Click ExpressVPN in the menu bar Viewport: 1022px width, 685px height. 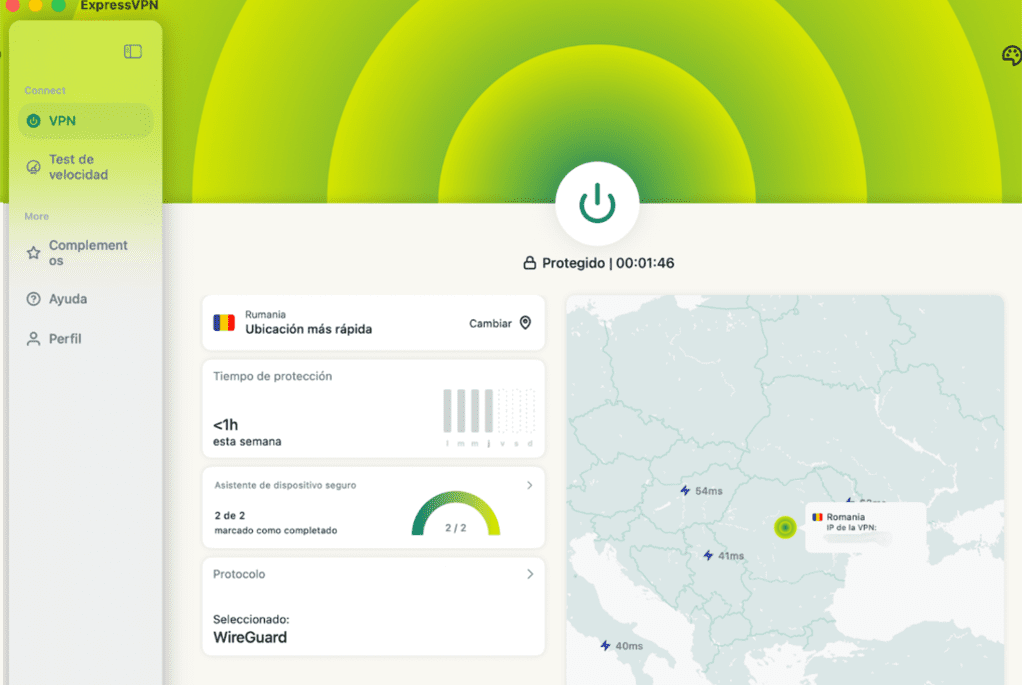[x=117, y=6]
